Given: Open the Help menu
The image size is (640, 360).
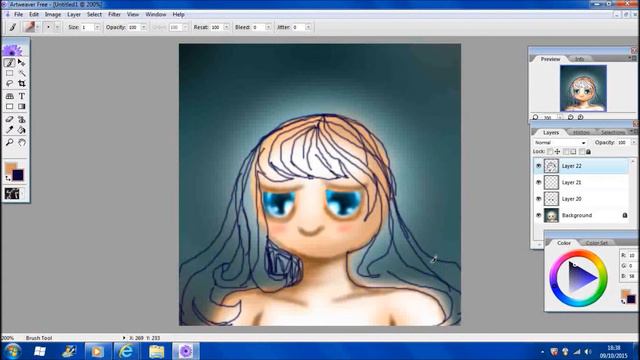Looking at the screenshot, I should tap(178, 14).
